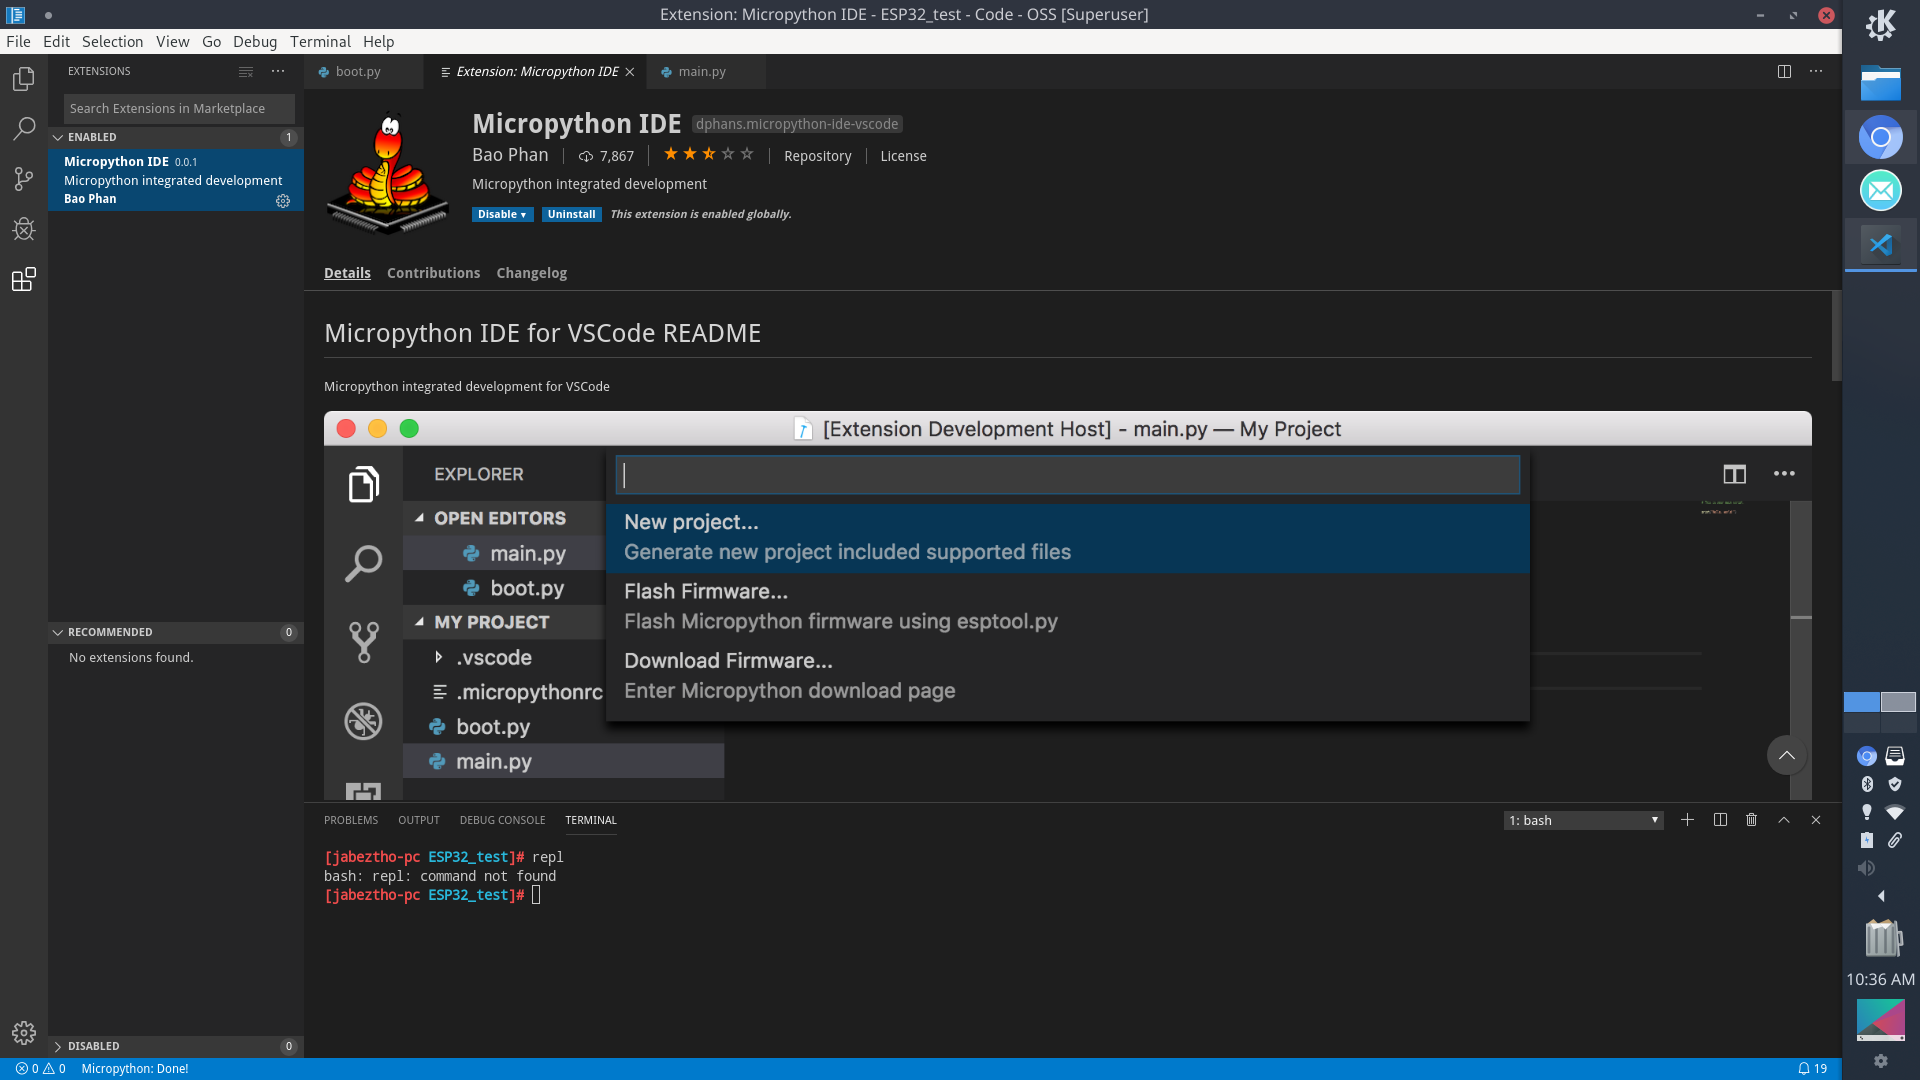Open the Disable dropdown button
Screen dimensions: 1920x1080
(502, 214)
